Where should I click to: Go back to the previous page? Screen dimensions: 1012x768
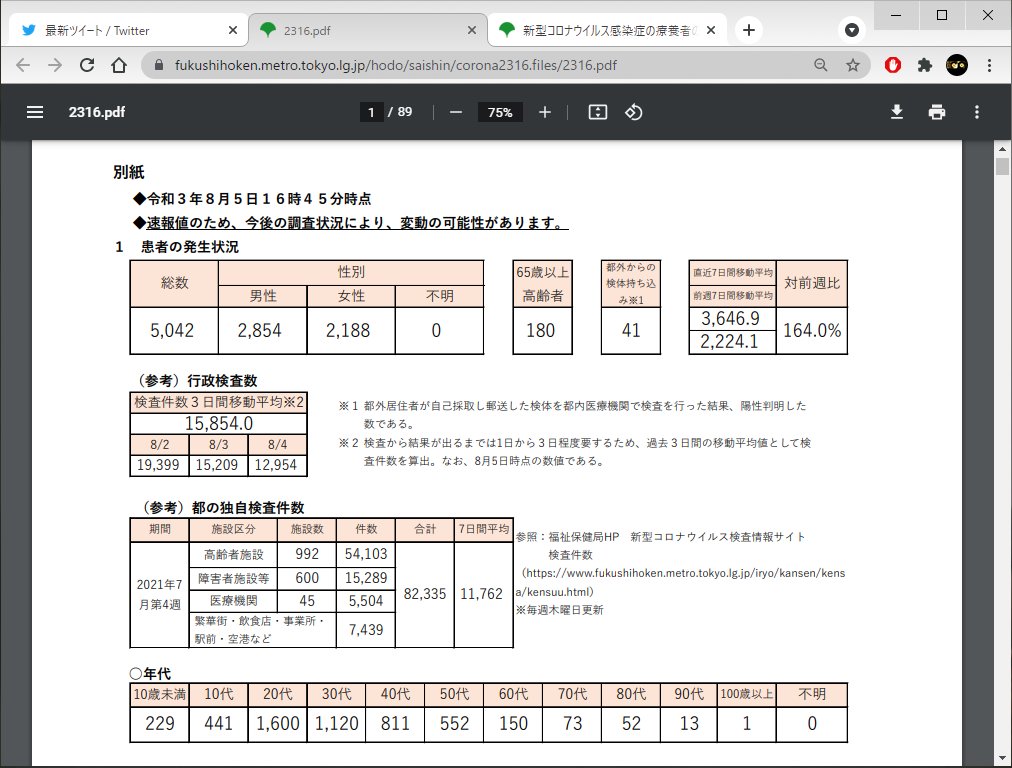pos(23,65)
